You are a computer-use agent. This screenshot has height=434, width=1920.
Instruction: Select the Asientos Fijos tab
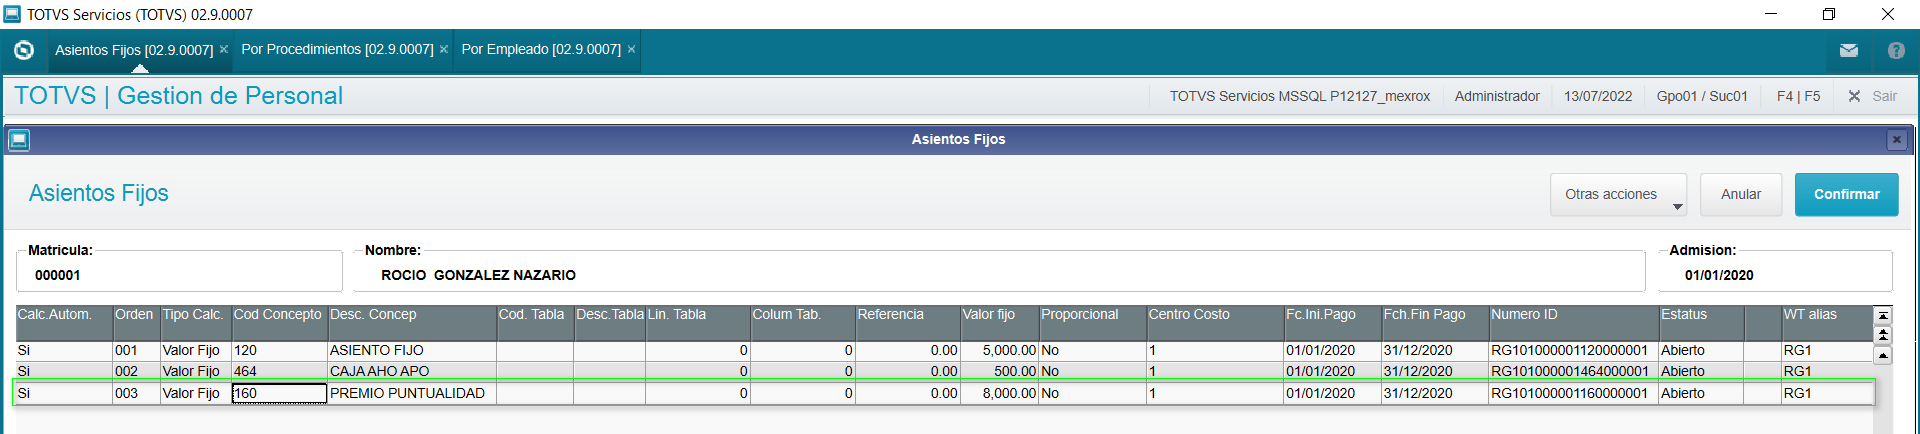[x=134, y=50]
